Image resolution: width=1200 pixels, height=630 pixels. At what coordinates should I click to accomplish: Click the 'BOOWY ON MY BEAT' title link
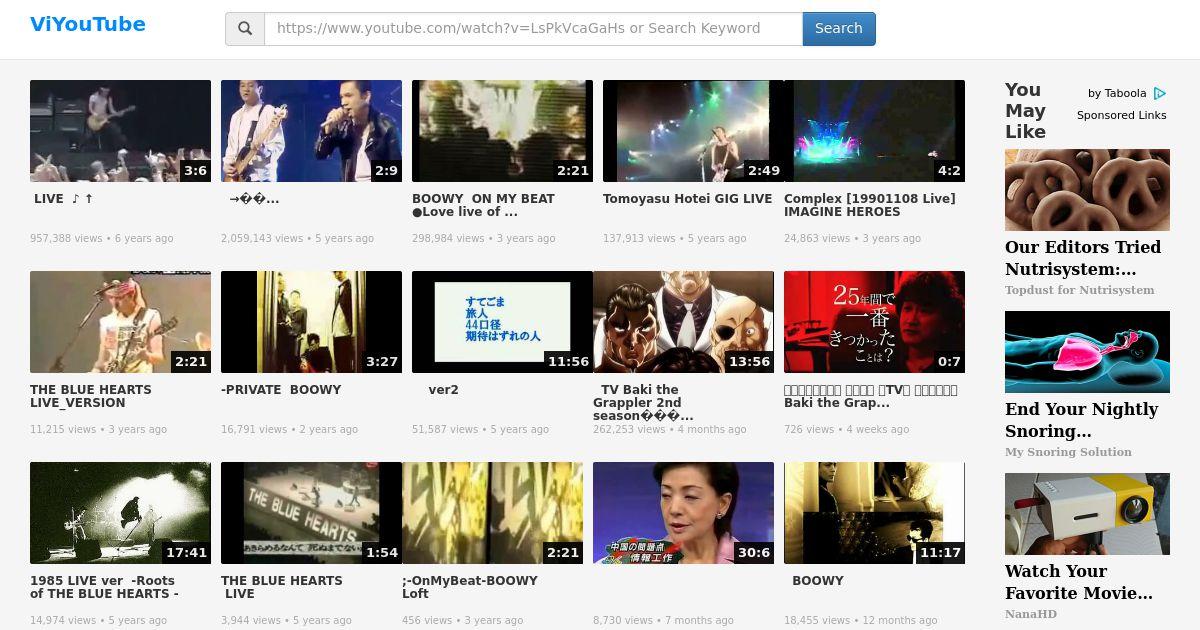point(483,205)
